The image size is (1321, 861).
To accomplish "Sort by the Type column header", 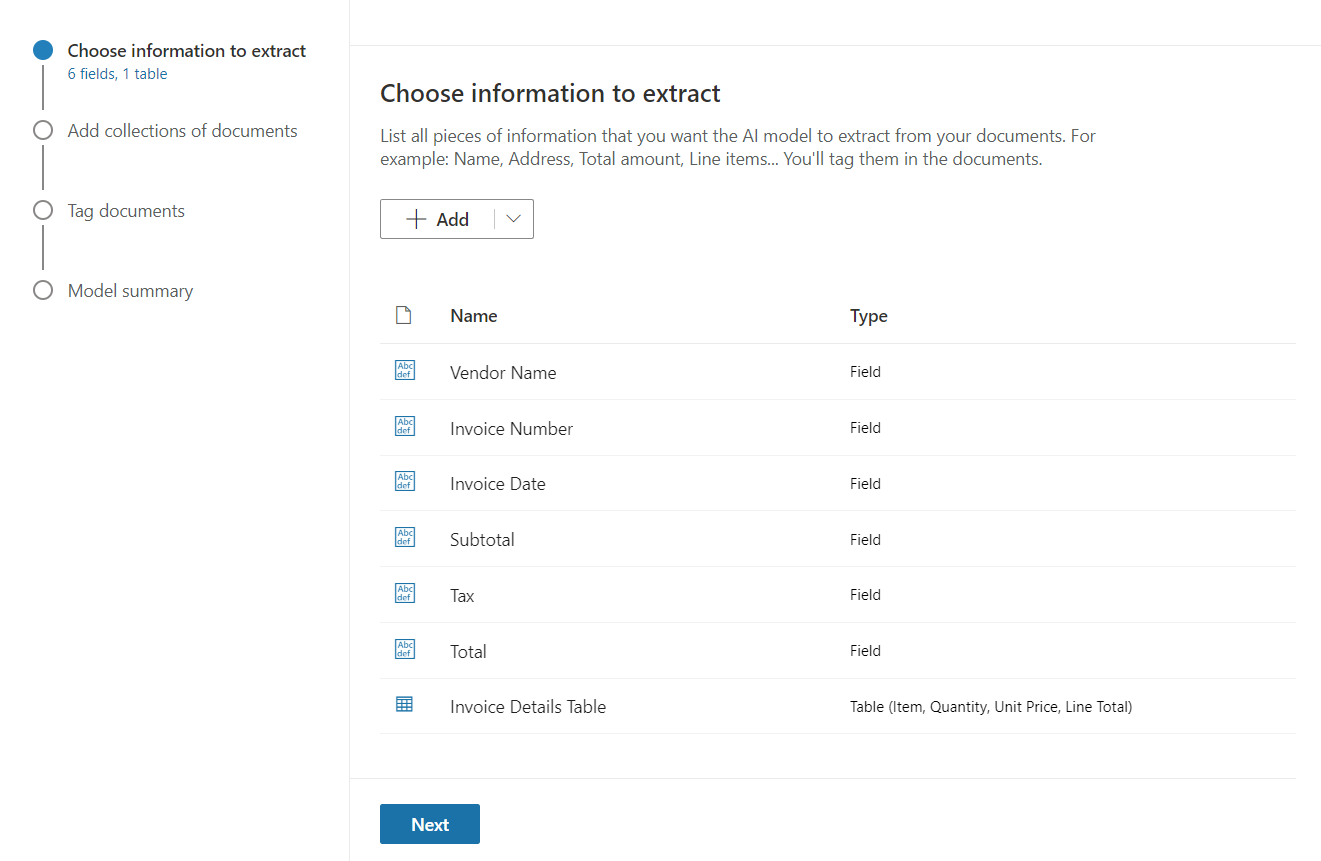I will point(869,316).
